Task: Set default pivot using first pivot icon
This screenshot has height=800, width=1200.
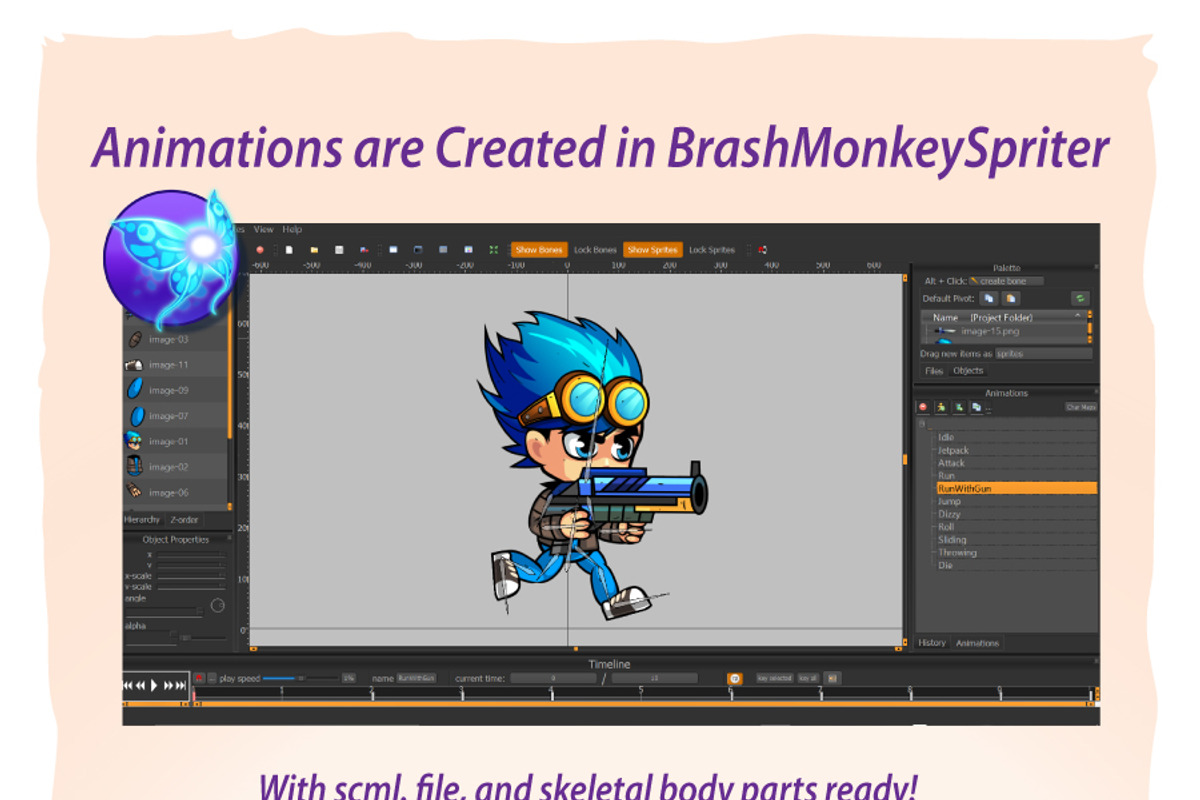Action: (989, 298)
